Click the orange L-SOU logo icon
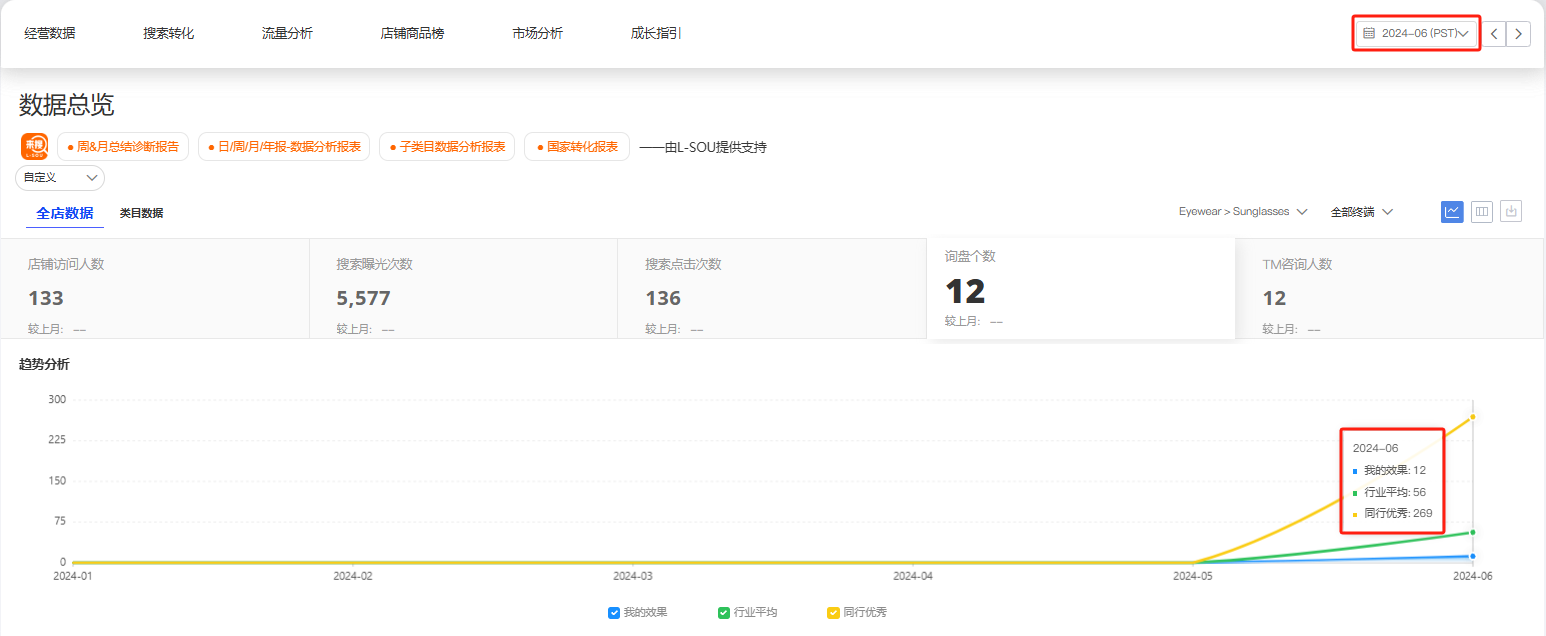The width and height of the screenshot is (1546, 636). click(x=34, y=146)
